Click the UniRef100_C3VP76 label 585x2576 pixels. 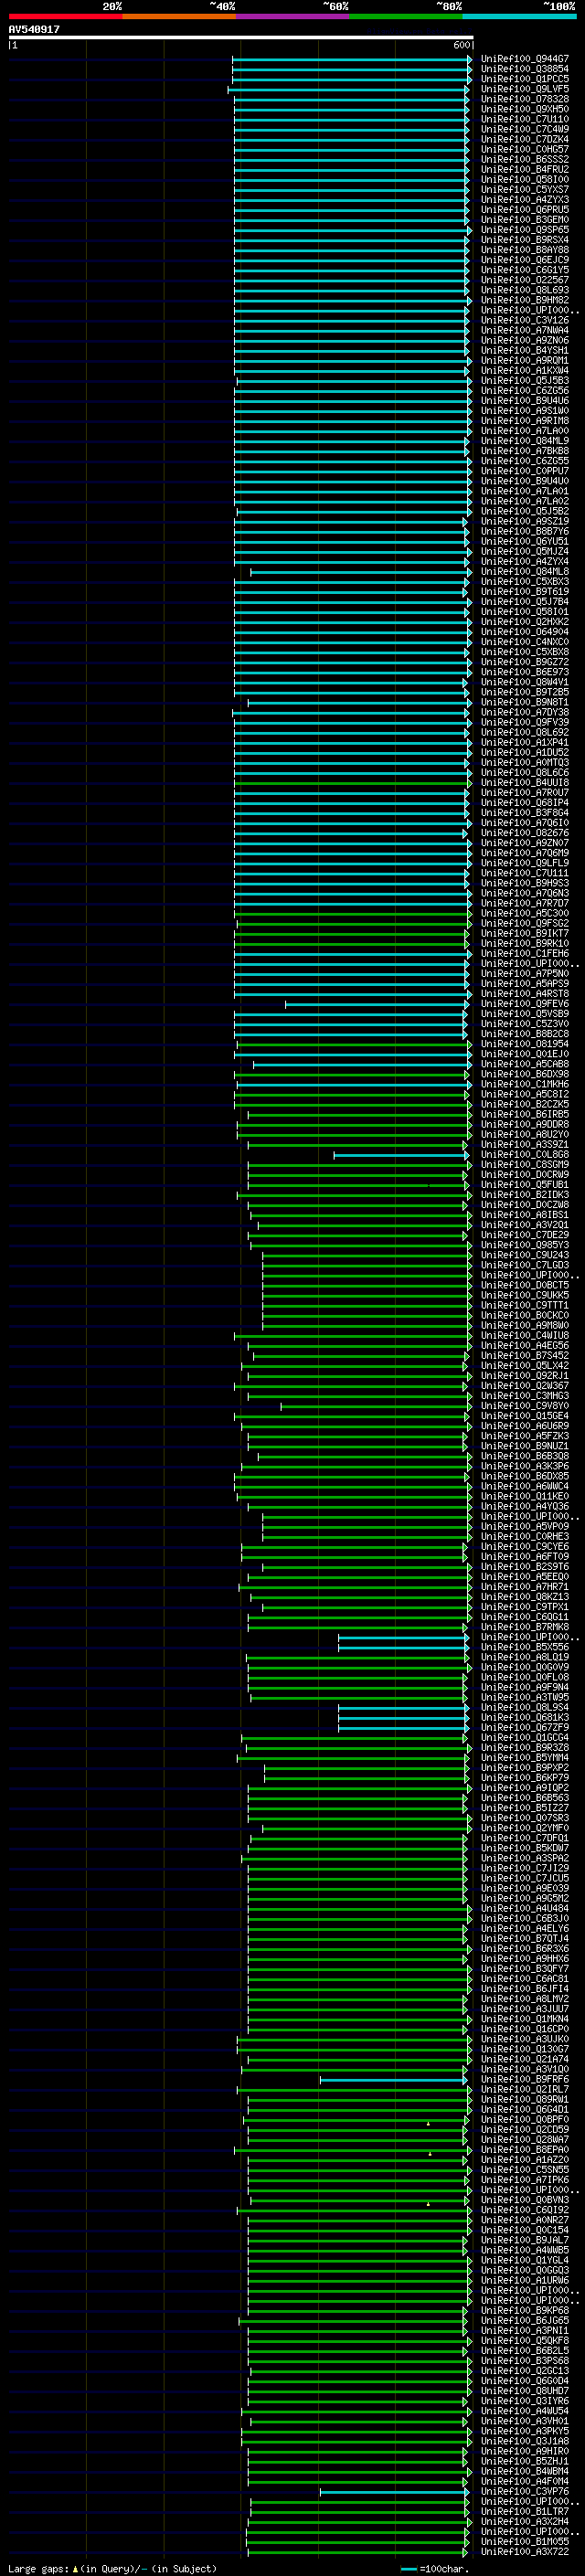[525, 2492]
